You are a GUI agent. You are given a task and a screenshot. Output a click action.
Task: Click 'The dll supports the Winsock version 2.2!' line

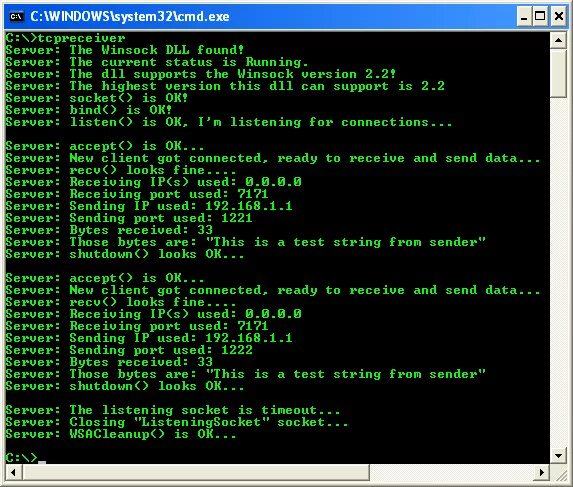click(x=201, y=74)
